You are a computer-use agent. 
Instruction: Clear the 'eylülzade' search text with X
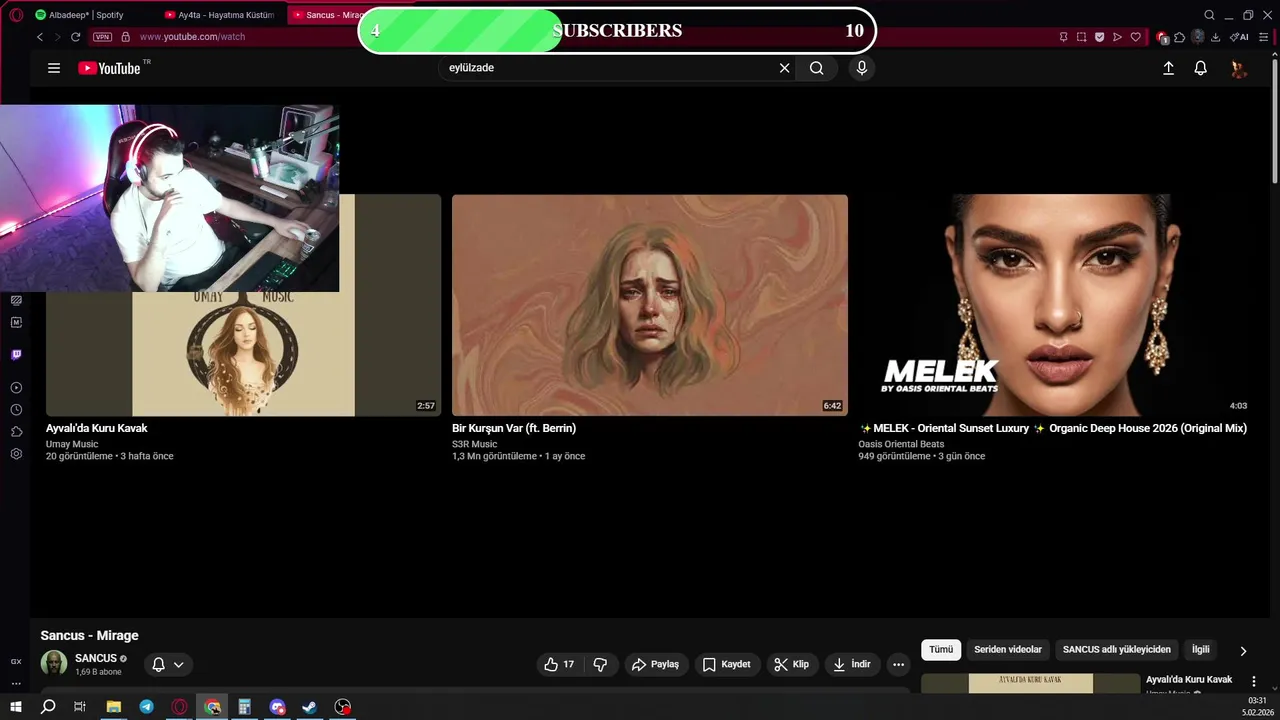point(784,68)
